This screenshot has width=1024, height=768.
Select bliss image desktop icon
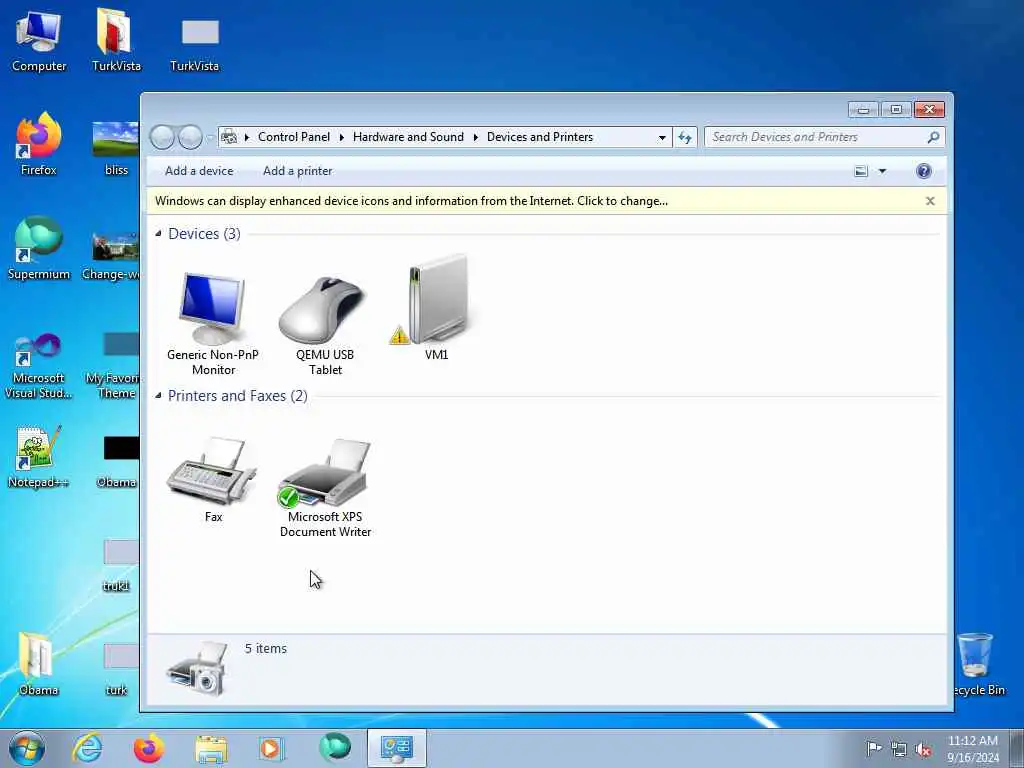116,148
